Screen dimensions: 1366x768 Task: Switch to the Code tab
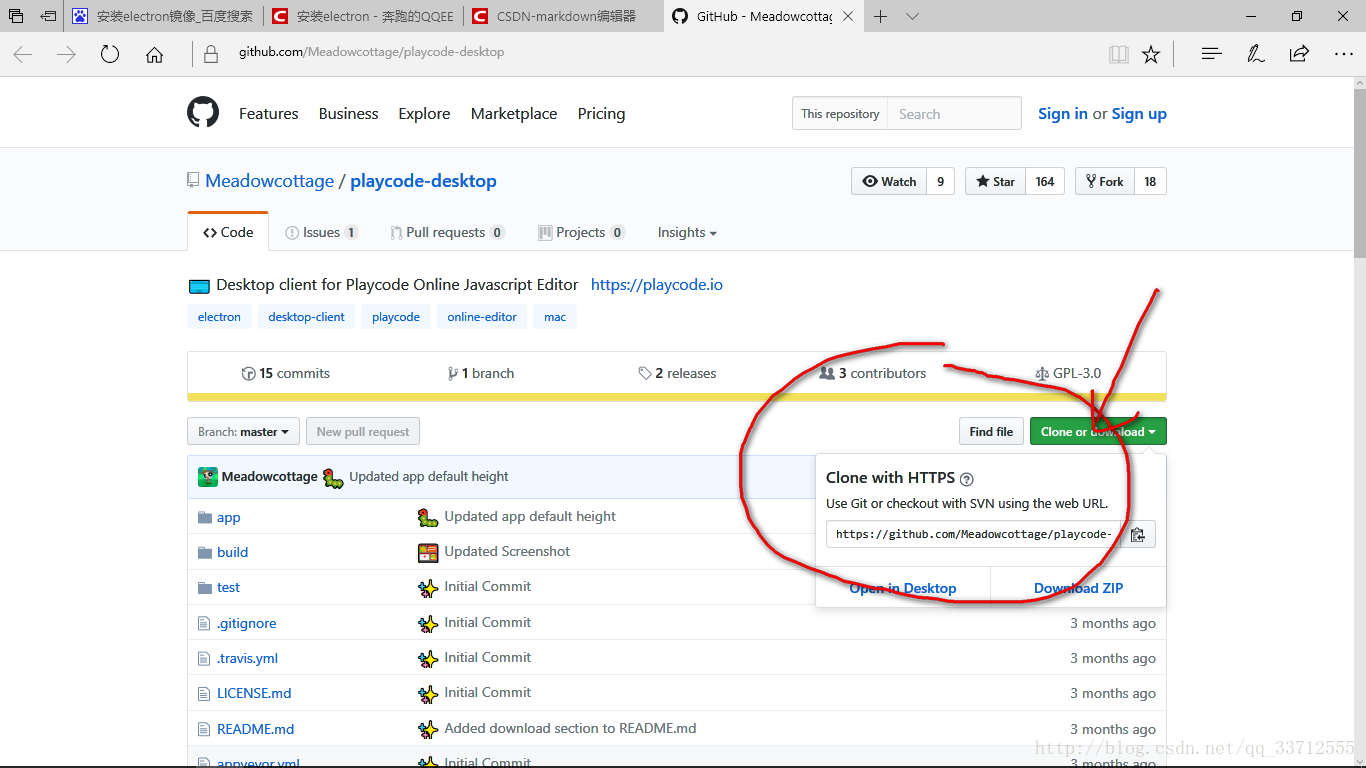pyautogui.click(x=228, y=232)
